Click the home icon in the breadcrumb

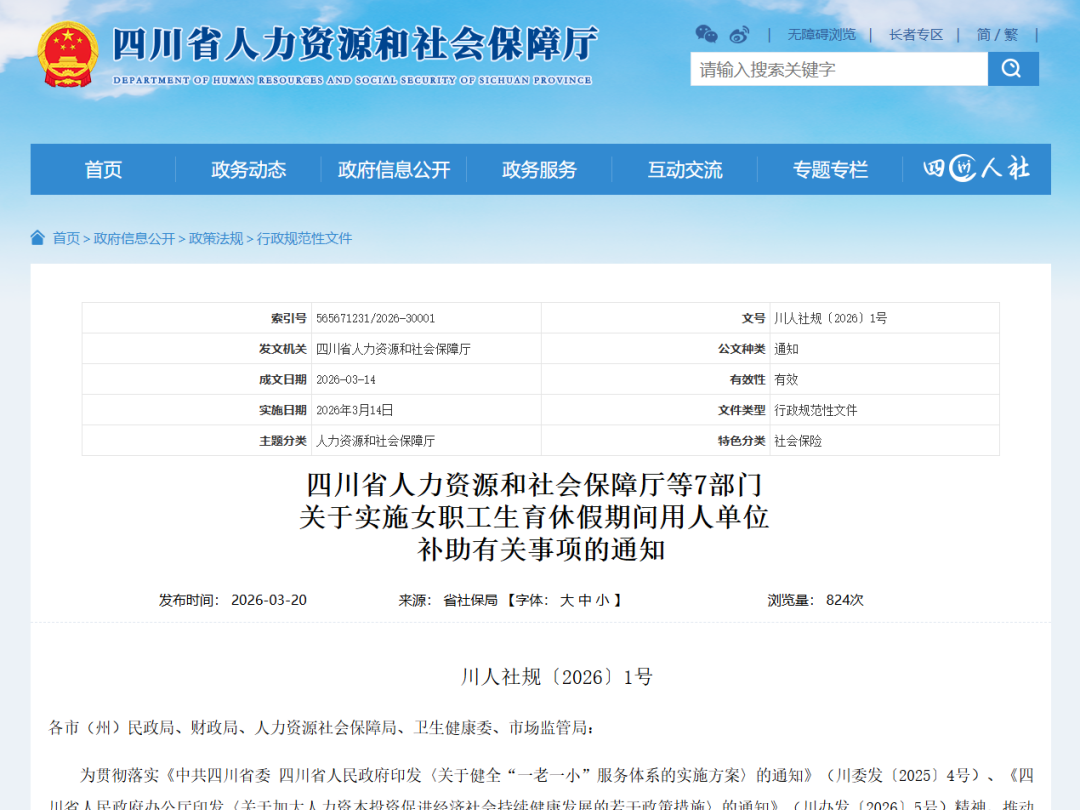[x=38, y=238]
